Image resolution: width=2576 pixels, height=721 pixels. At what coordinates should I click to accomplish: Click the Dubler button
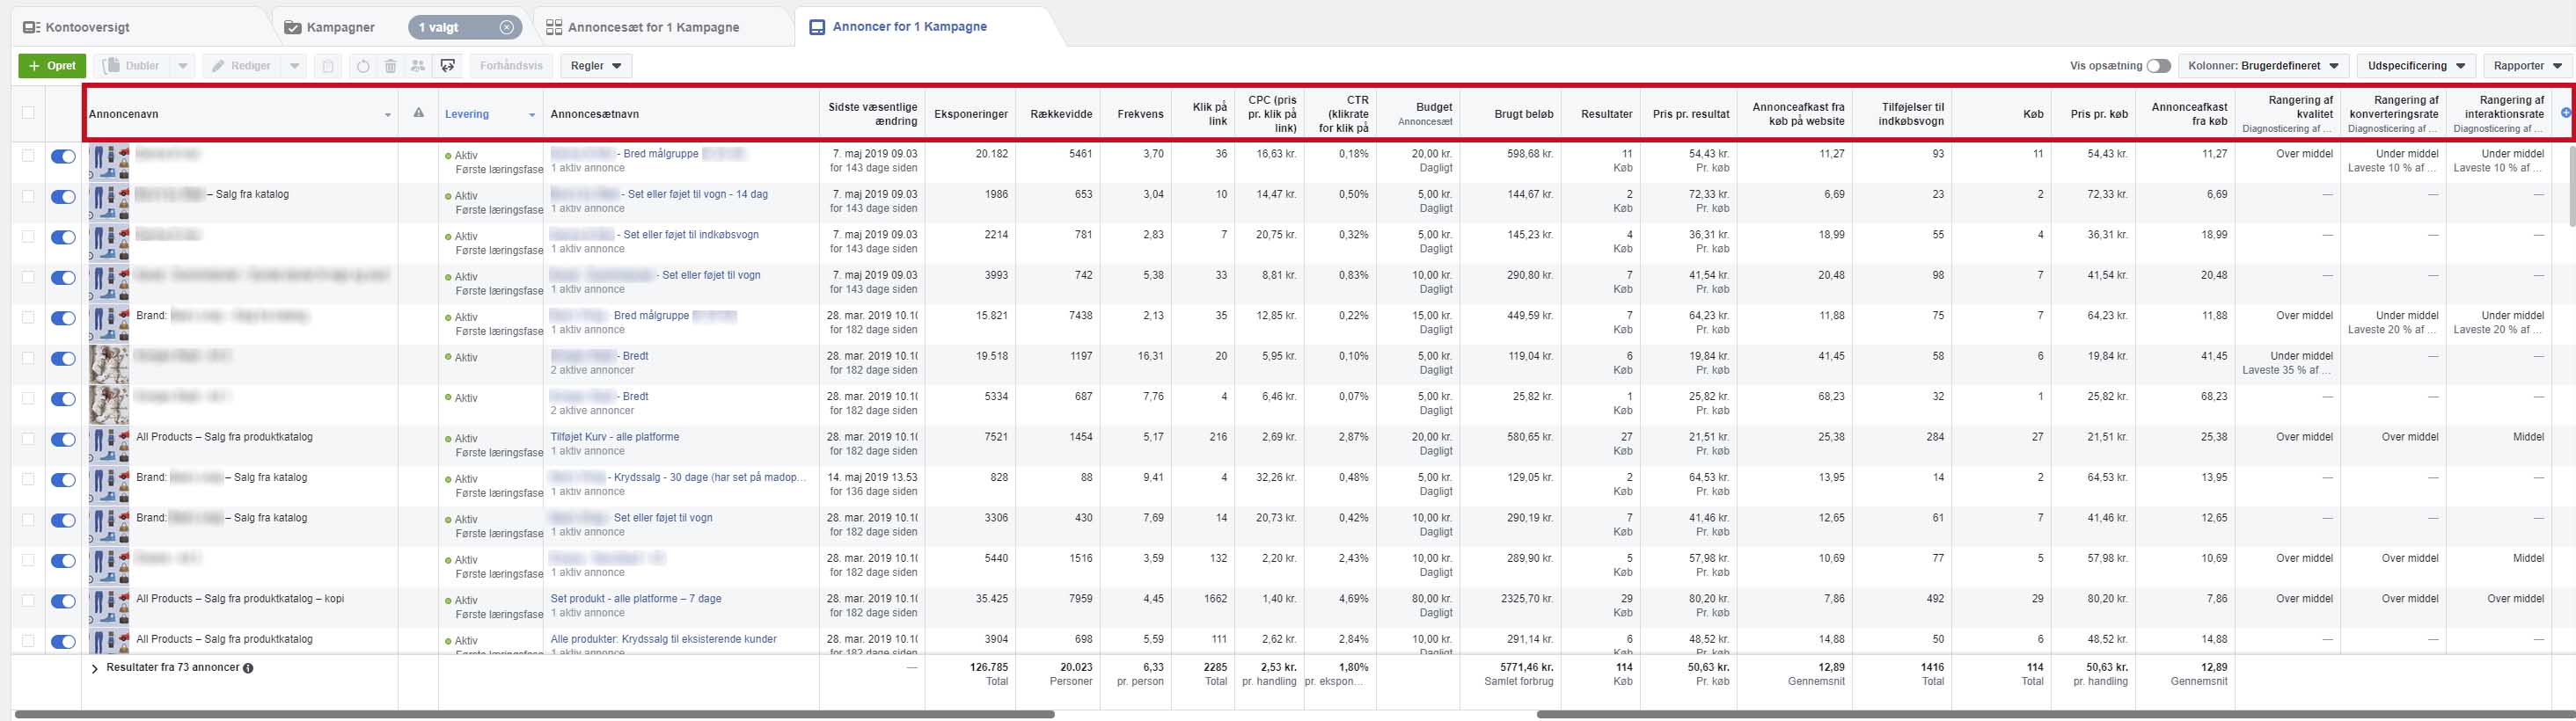(134, 66)
